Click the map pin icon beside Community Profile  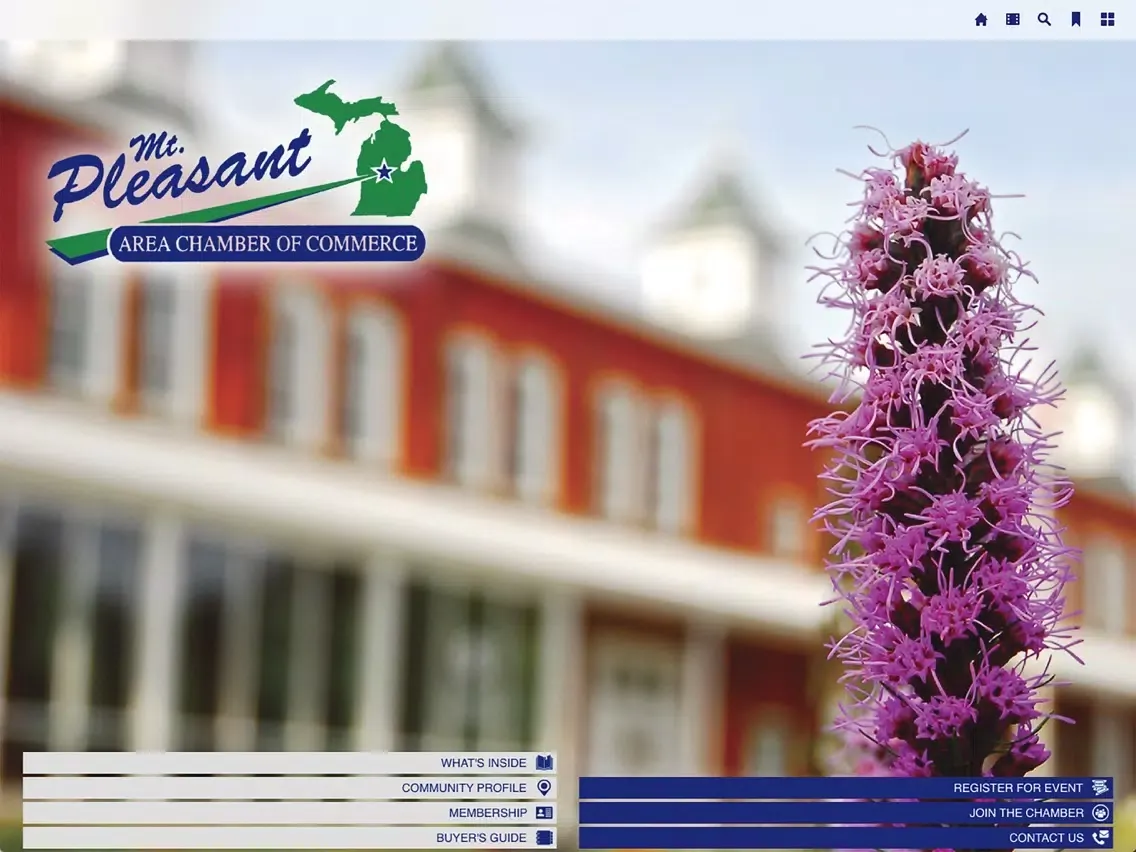(x=544, y=788)
